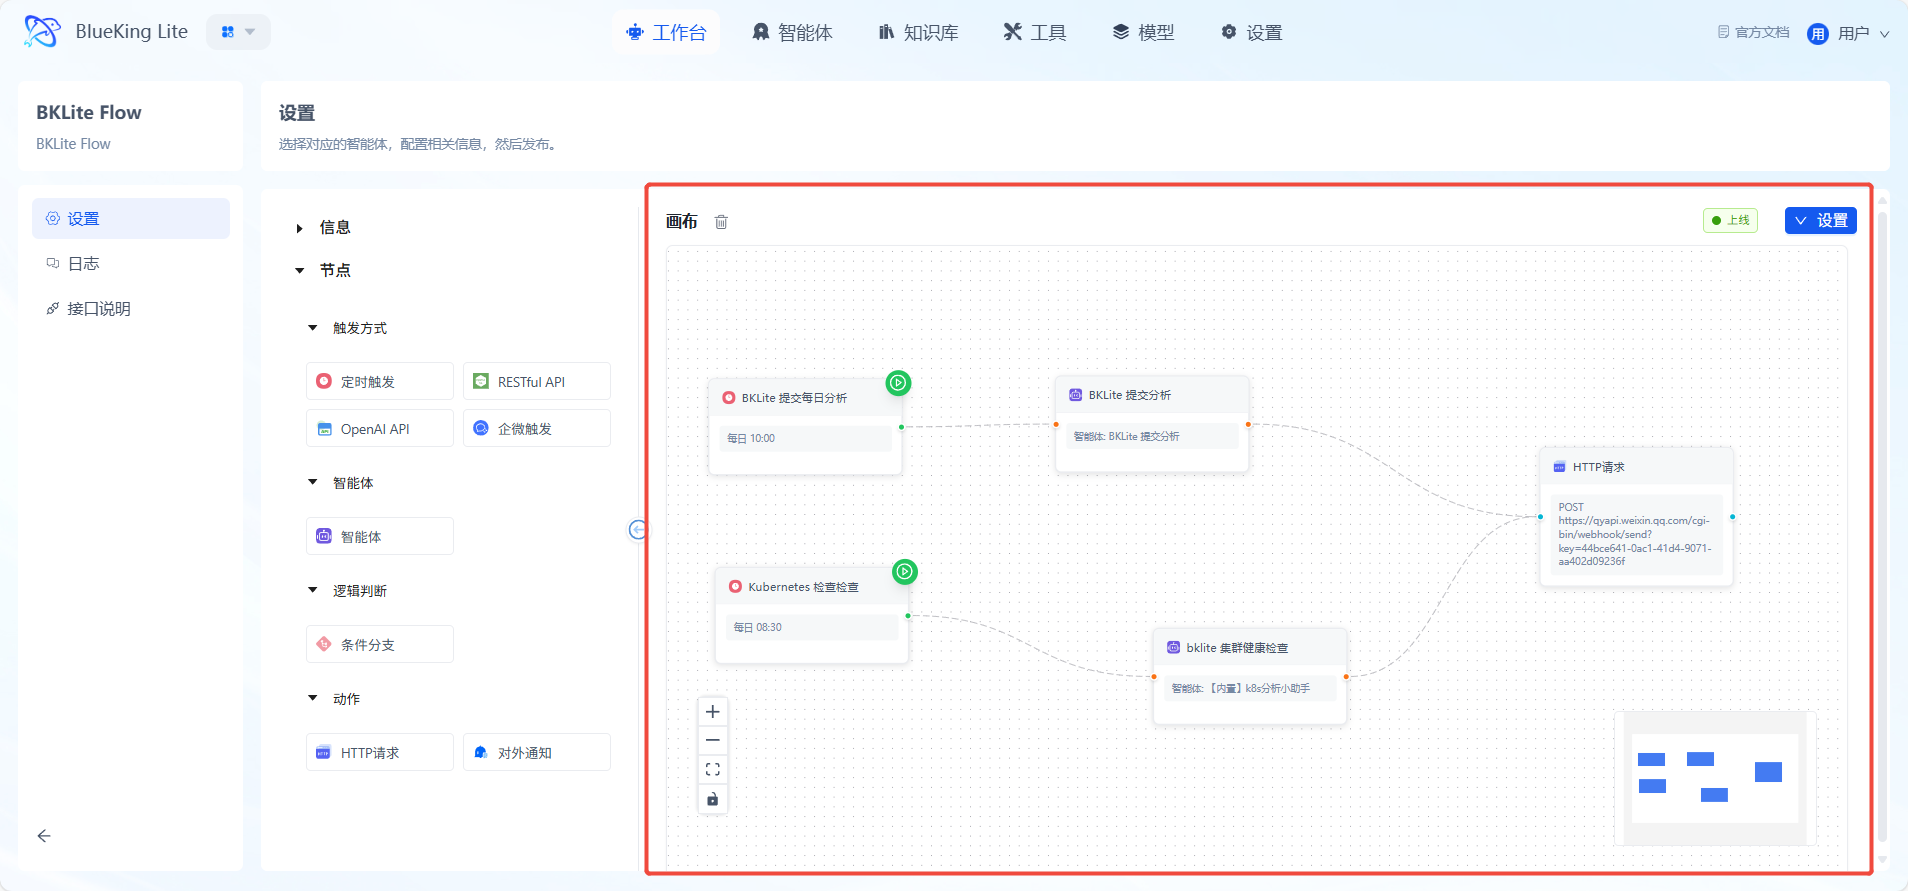Collapse the 动作 group
This screenshot has width=1908, height=891.
[313, 698]
